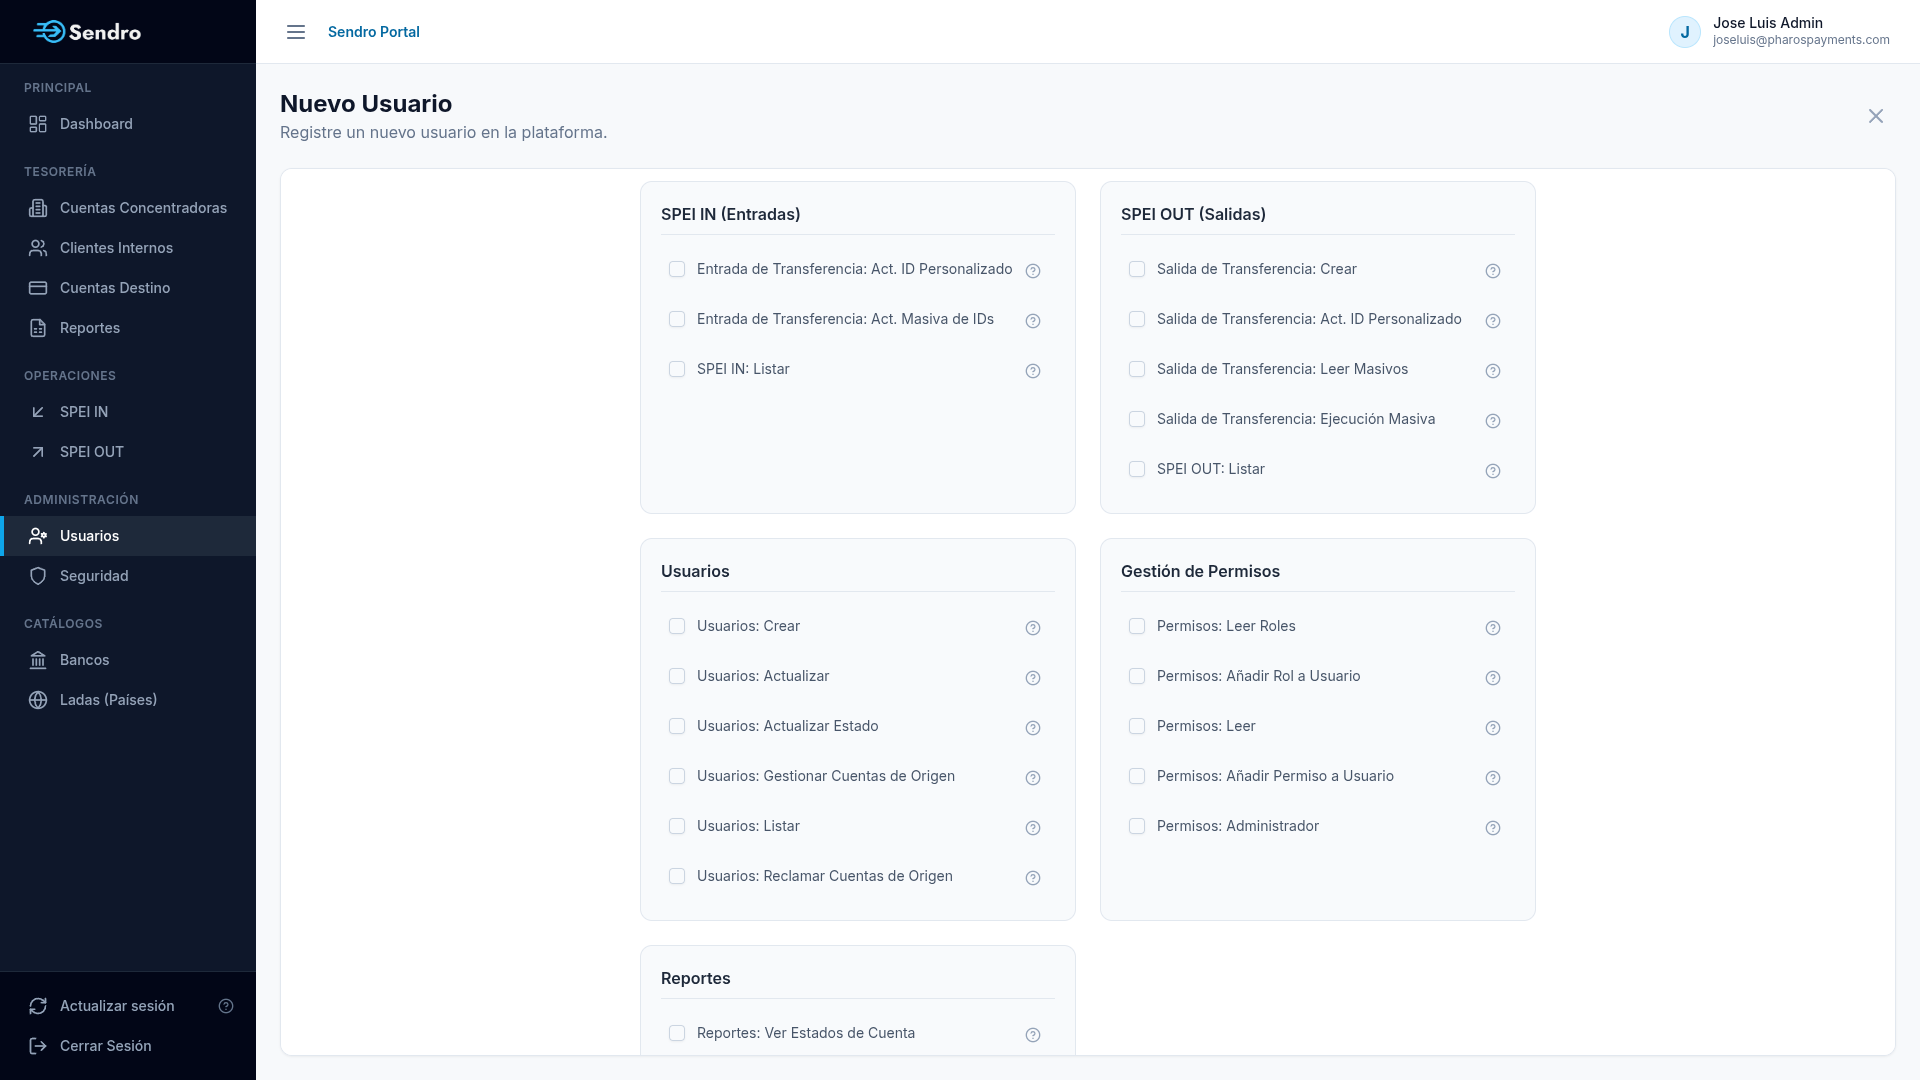Click help icon for Salida Act. ID Personalizado
1920x1080 pixels.
pos(1493,321)
